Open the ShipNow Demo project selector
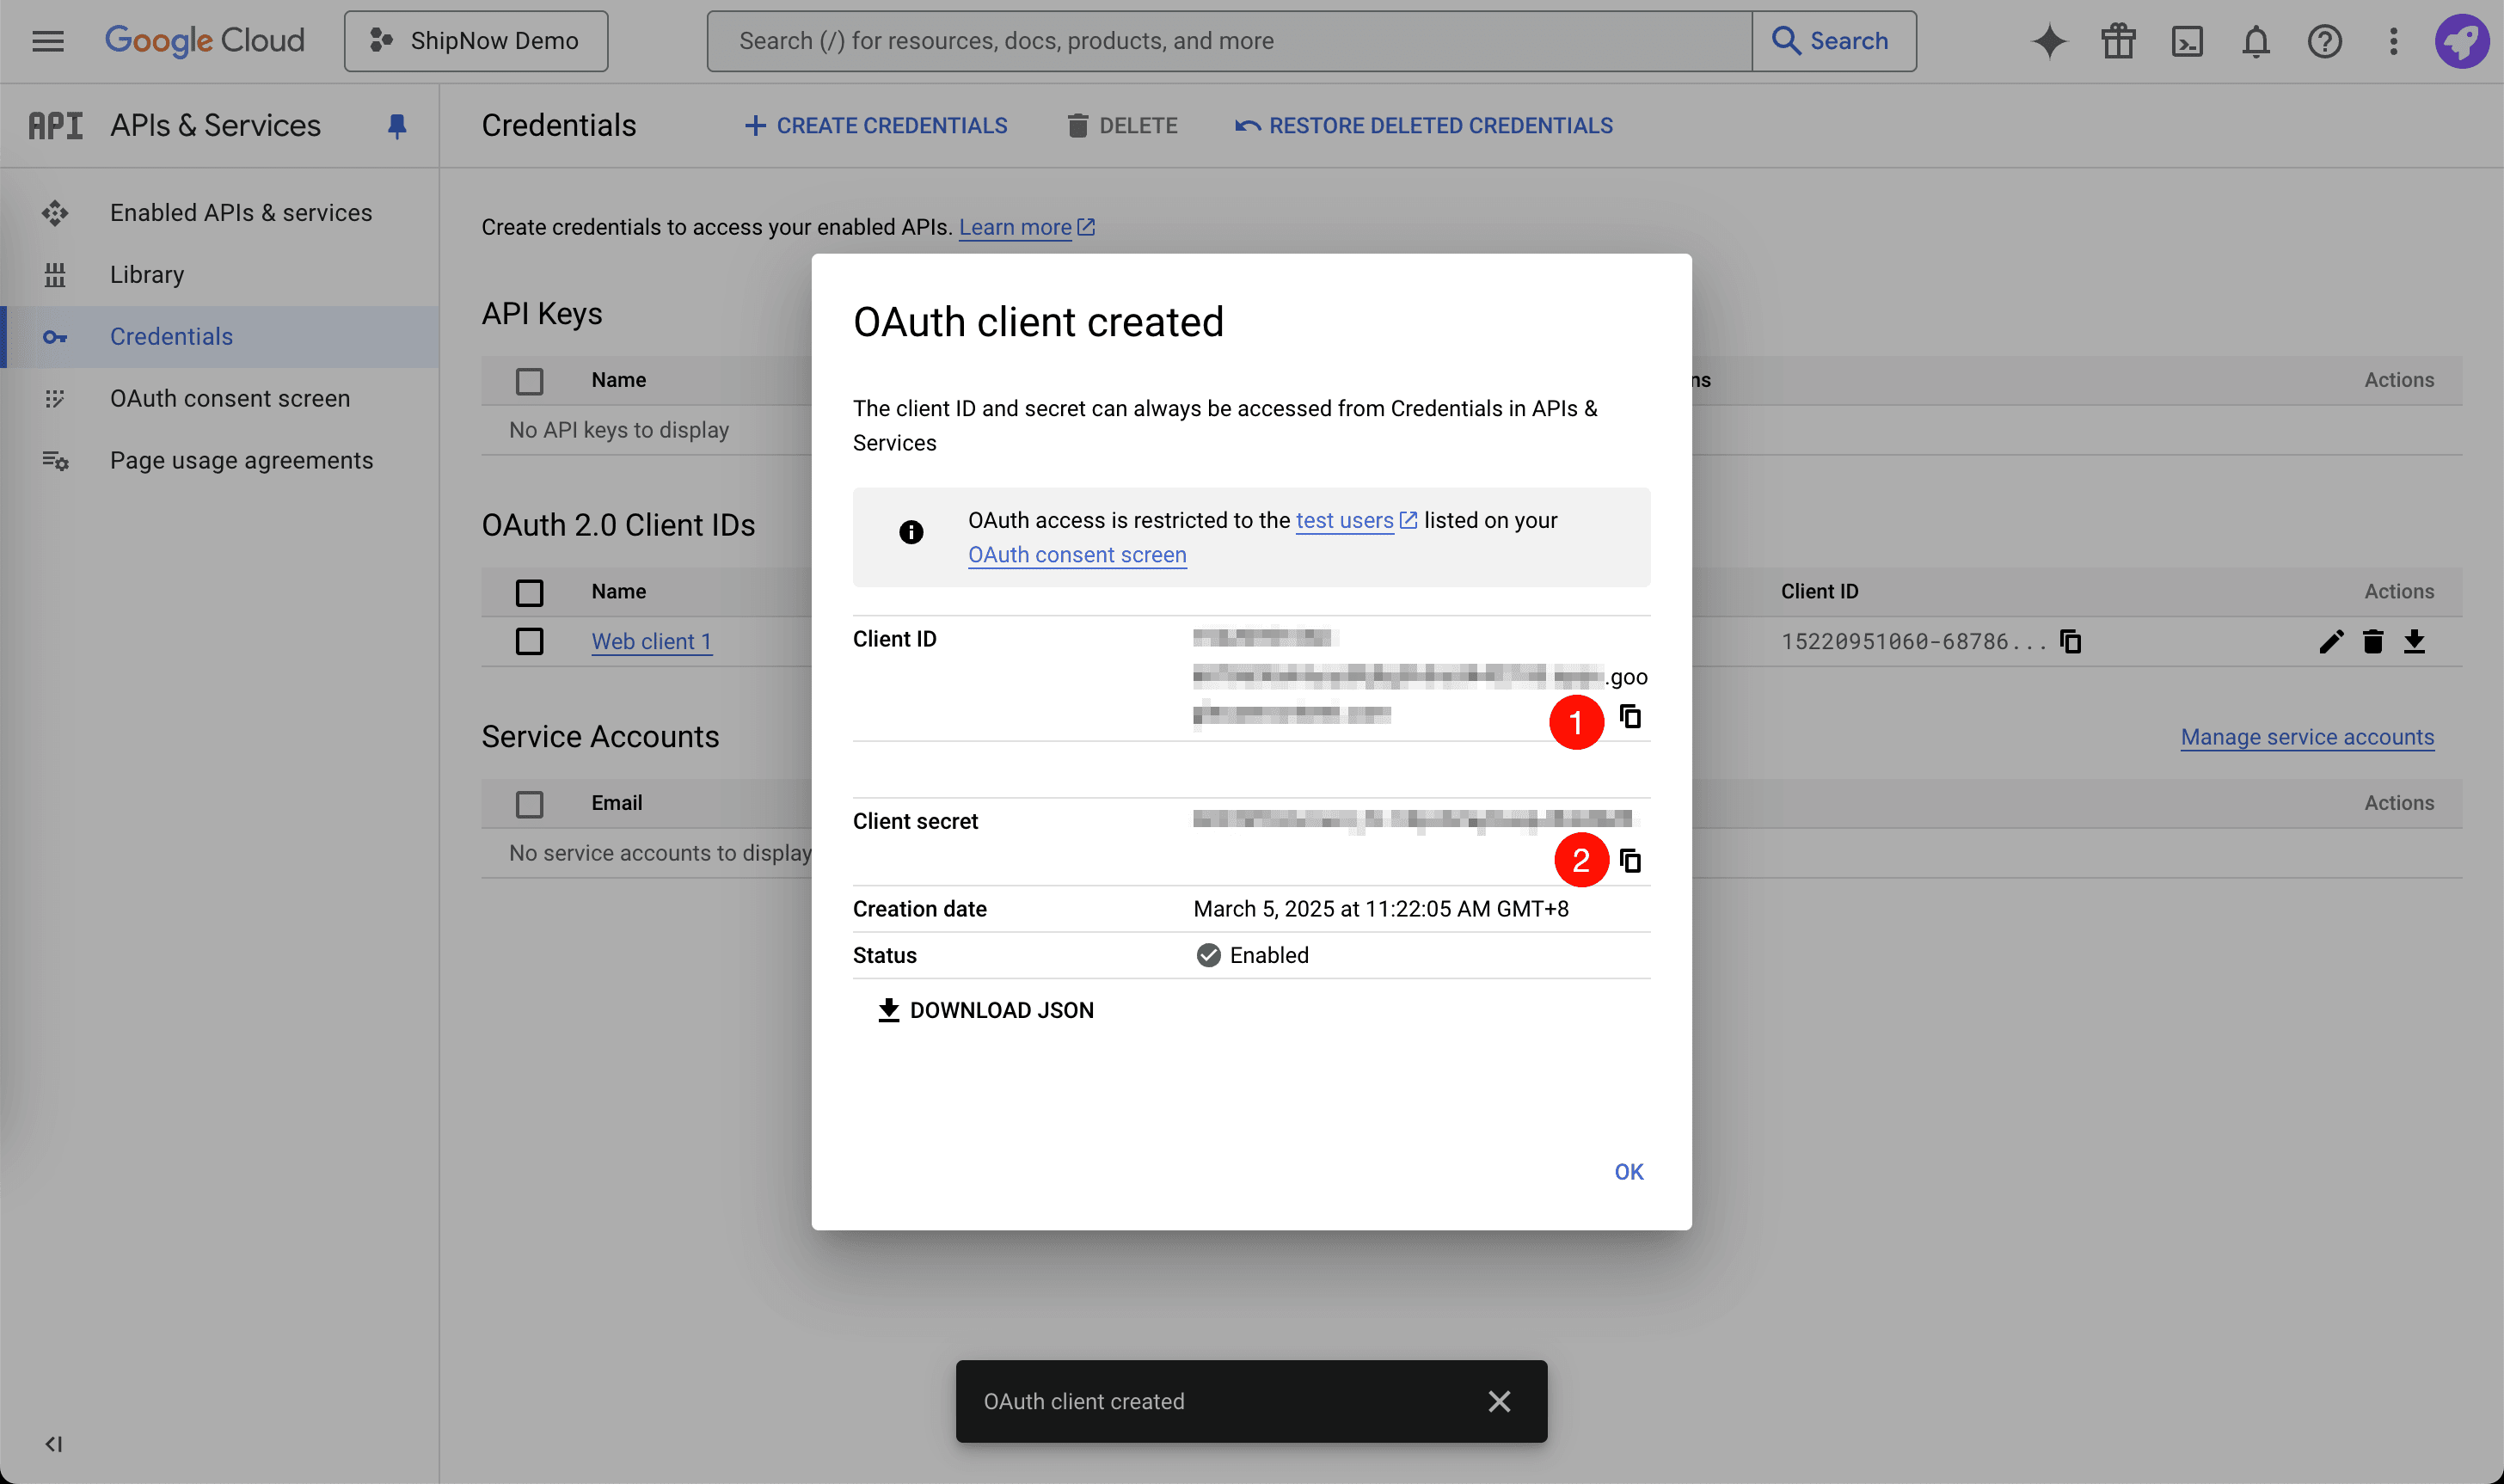 [x=476, y=41]
